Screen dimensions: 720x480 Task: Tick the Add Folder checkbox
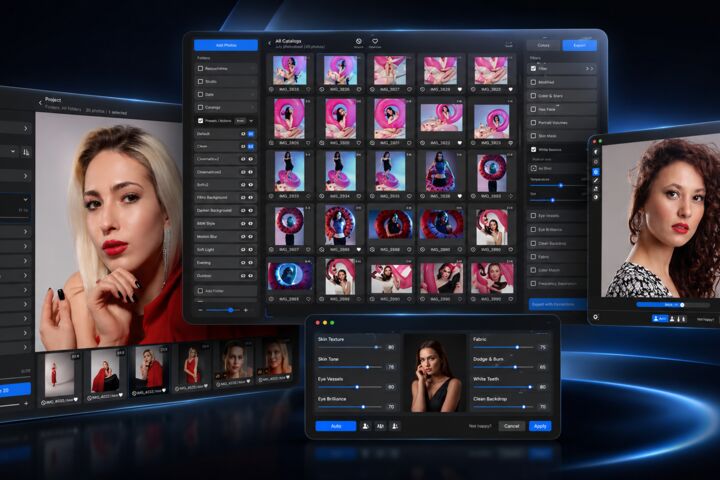point(200,291)
